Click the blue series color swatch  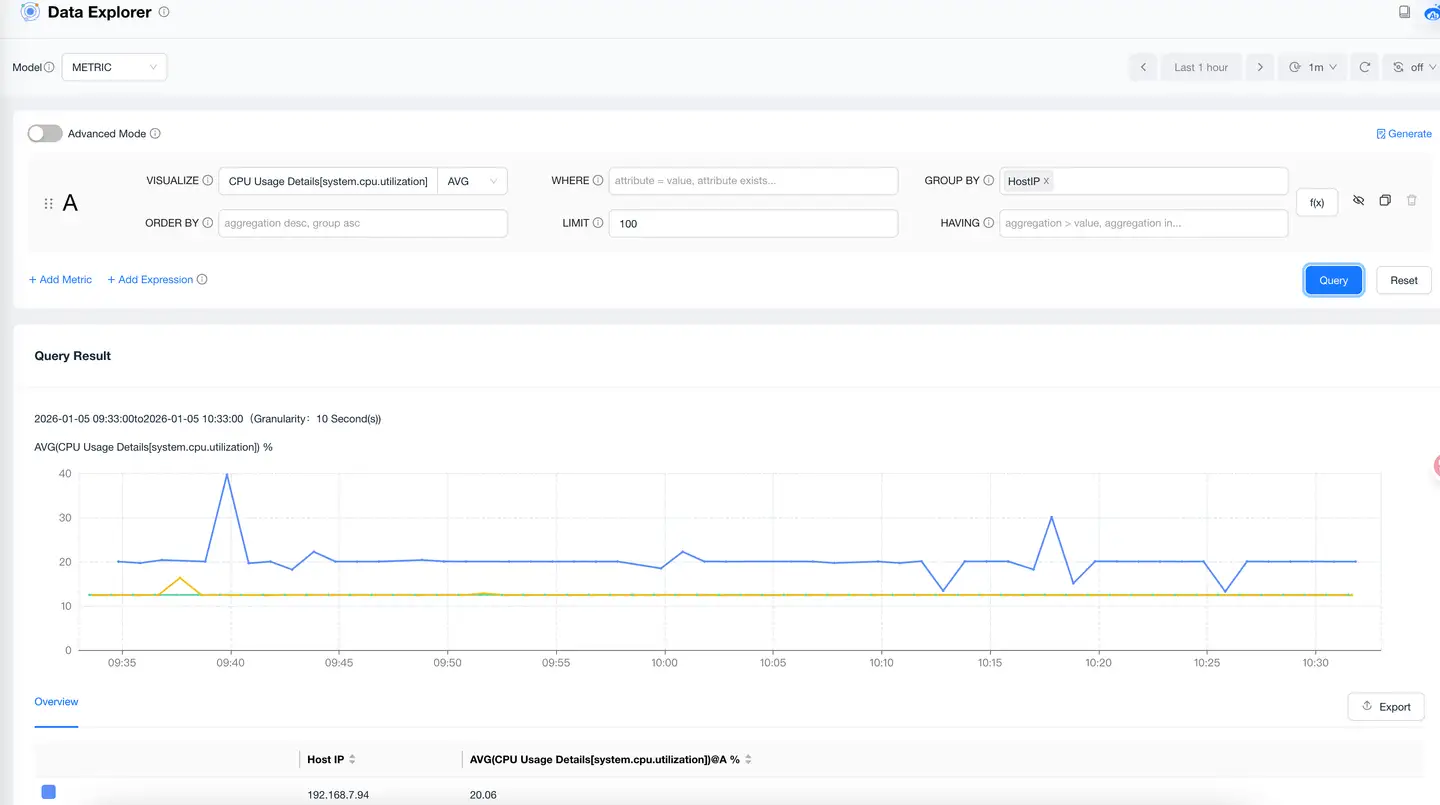point(48,792)
